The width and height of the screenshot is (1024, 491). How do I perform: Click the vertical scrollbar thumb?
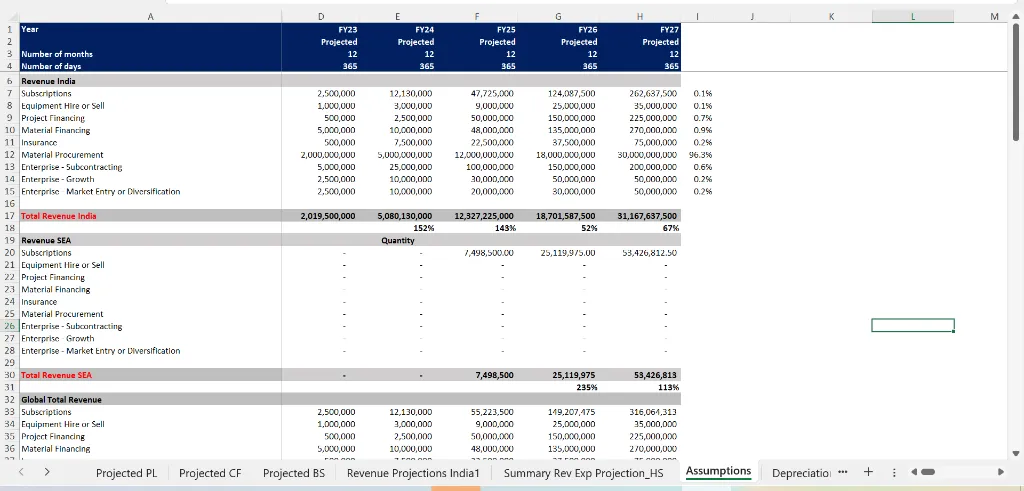[x=1016, y=90]
